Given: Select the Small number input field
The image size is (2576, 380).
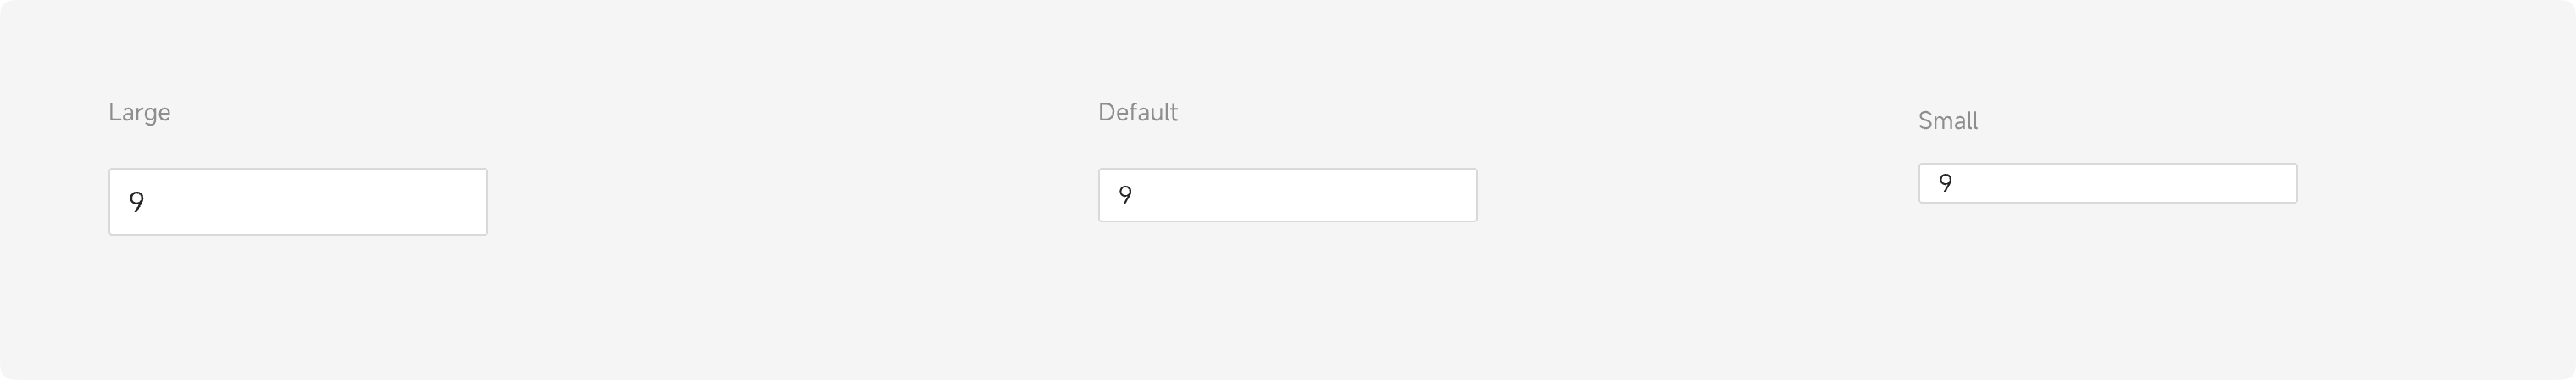Looking at the screenshot, I should [2107, 183].
